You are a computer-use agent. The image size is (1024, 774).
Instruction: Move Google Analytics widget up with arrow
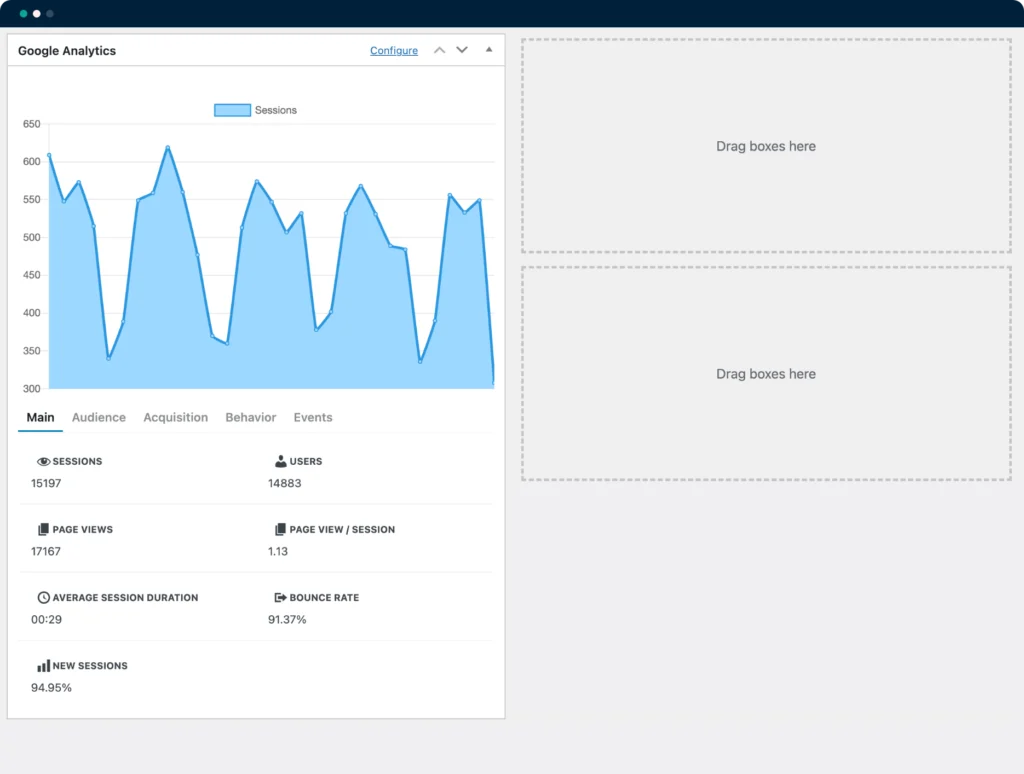439,50
